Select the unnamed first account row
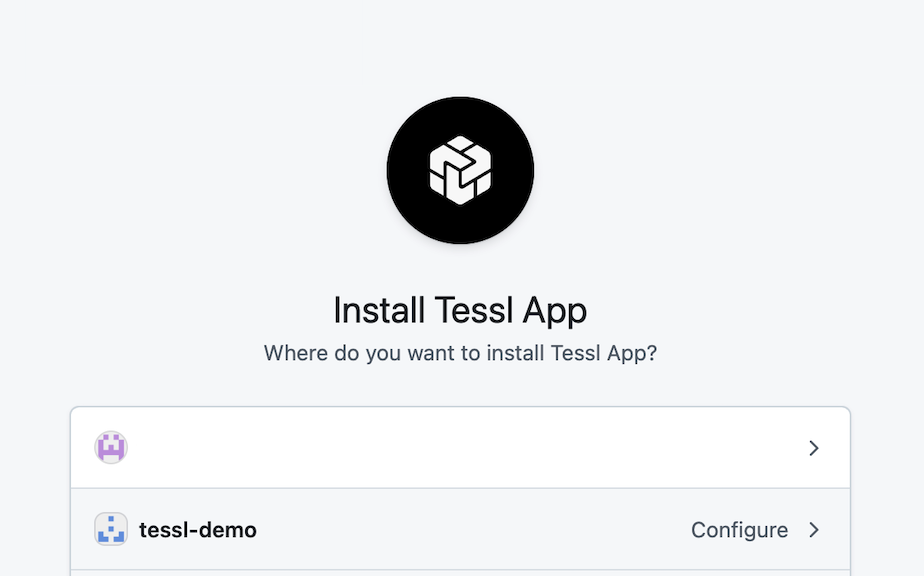924x576 pixels. (x=460, y=448)
